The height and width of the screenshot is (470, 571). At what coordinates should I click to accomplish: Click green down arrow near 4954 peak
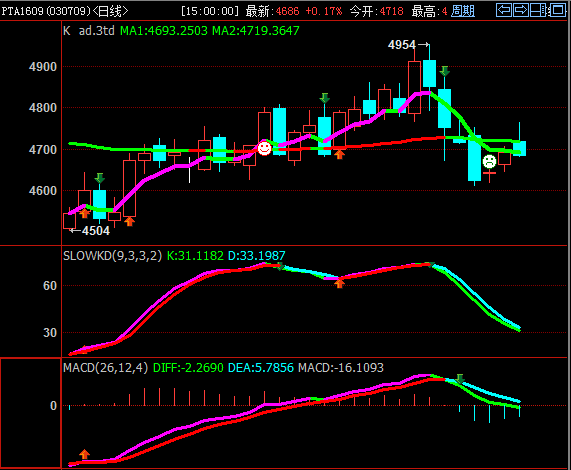pos(444,71)
